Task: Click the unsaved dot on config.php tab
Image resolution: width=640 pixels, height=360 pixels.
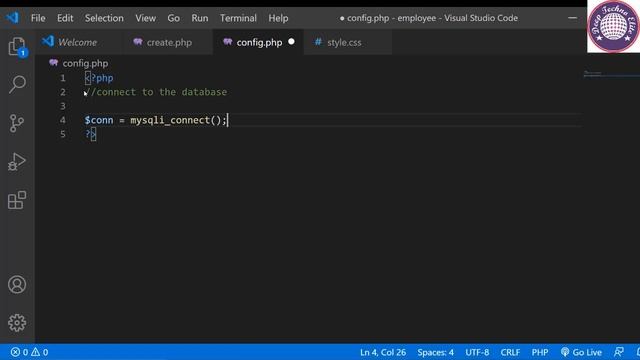Action: tap(291, 42)
